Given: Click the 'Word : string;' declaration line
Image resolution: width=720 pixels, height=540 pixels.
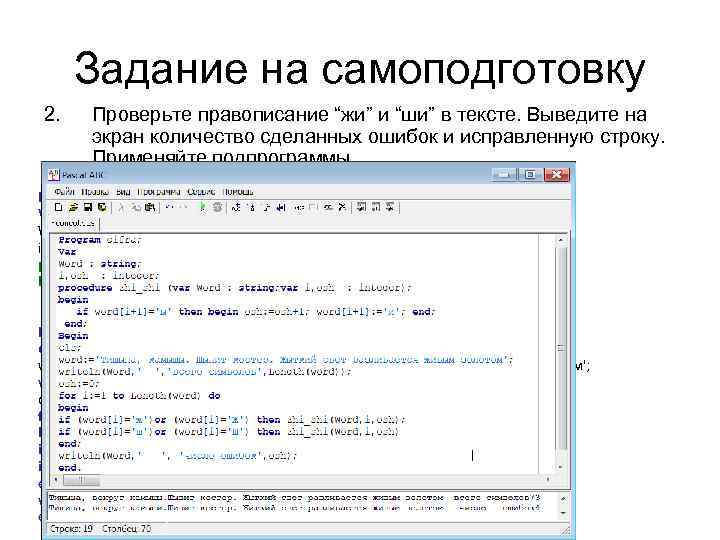Looking at the screenshot, I should click(100, 264).
